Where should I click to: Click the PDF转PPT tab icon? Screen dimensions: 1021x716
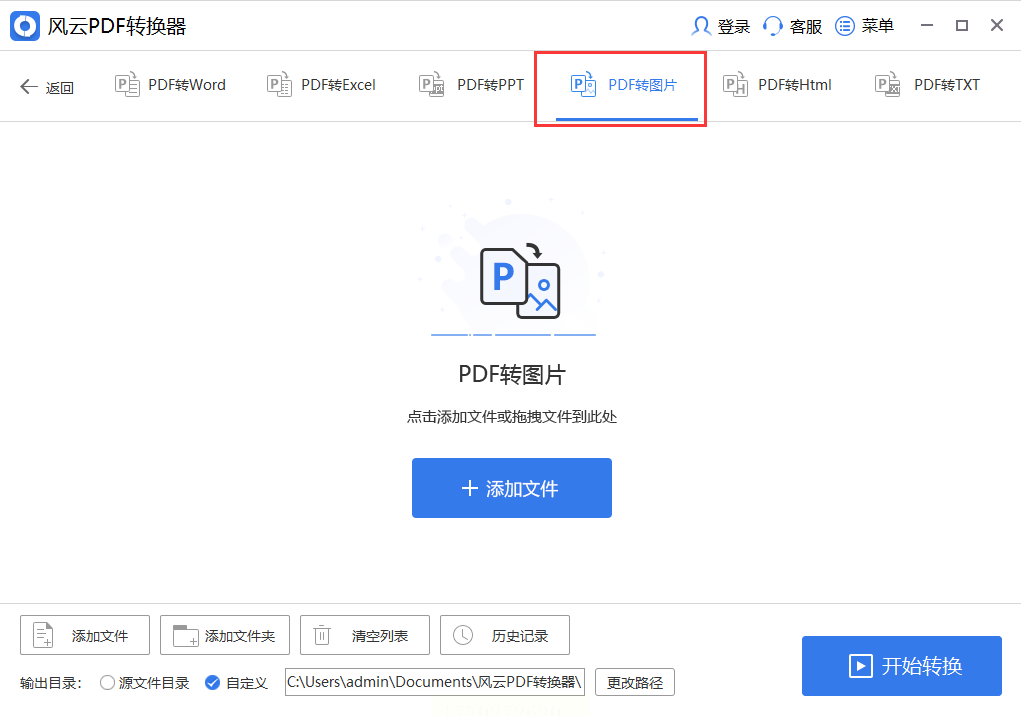point(431,85)
